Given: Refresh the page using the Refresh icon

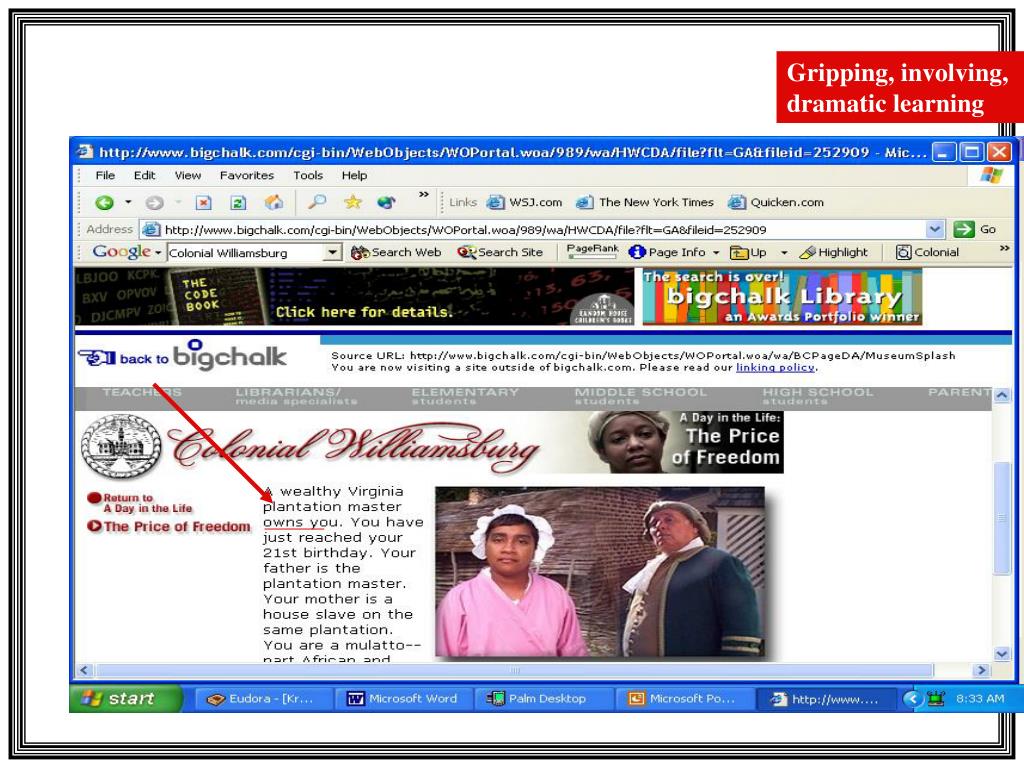Looking at the screenshot, I should tap(238, 203).
